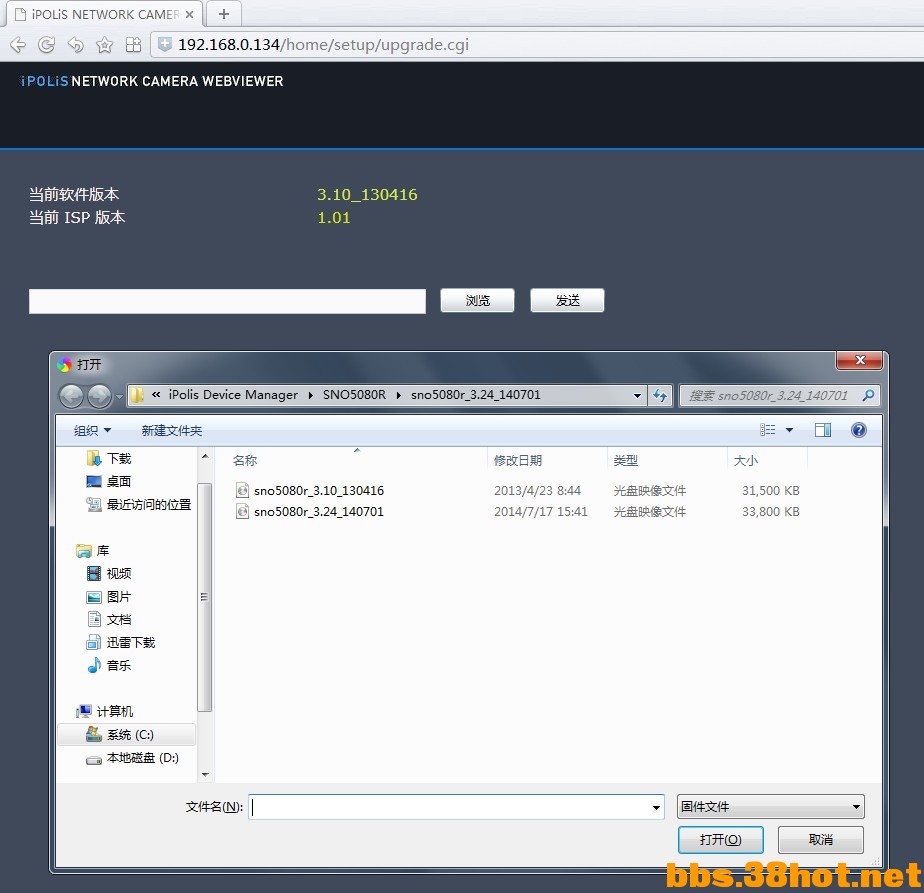924x893 pixels.
Task: Open recent locations dropdown arrow
Action: (x=120, y=397)
